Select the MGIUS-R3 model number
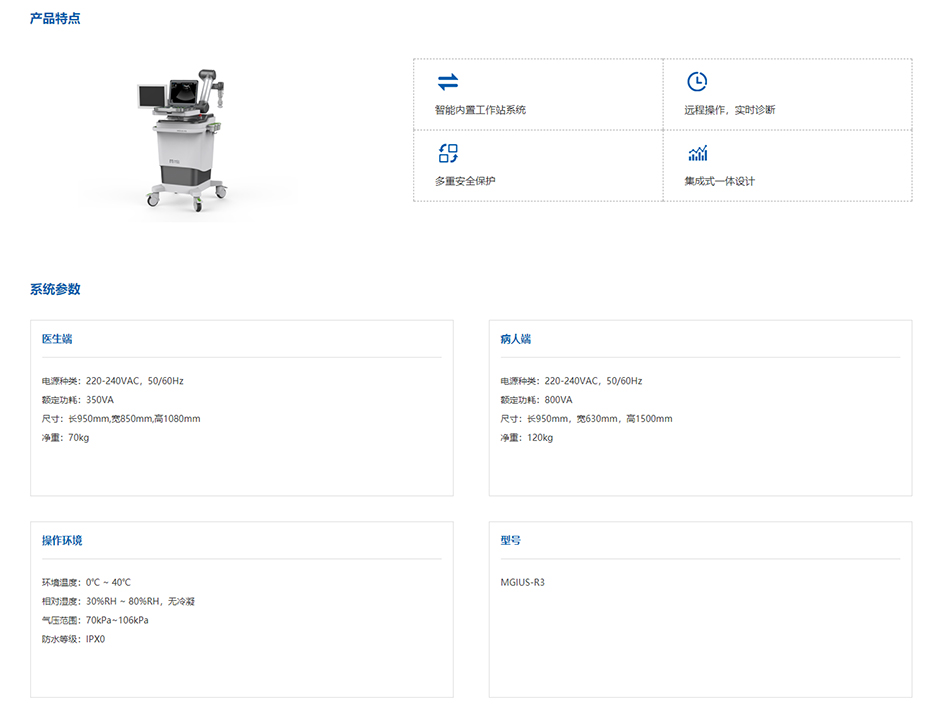Image resolution: width=930 pixels, height=716 pixels. [523, 583]
